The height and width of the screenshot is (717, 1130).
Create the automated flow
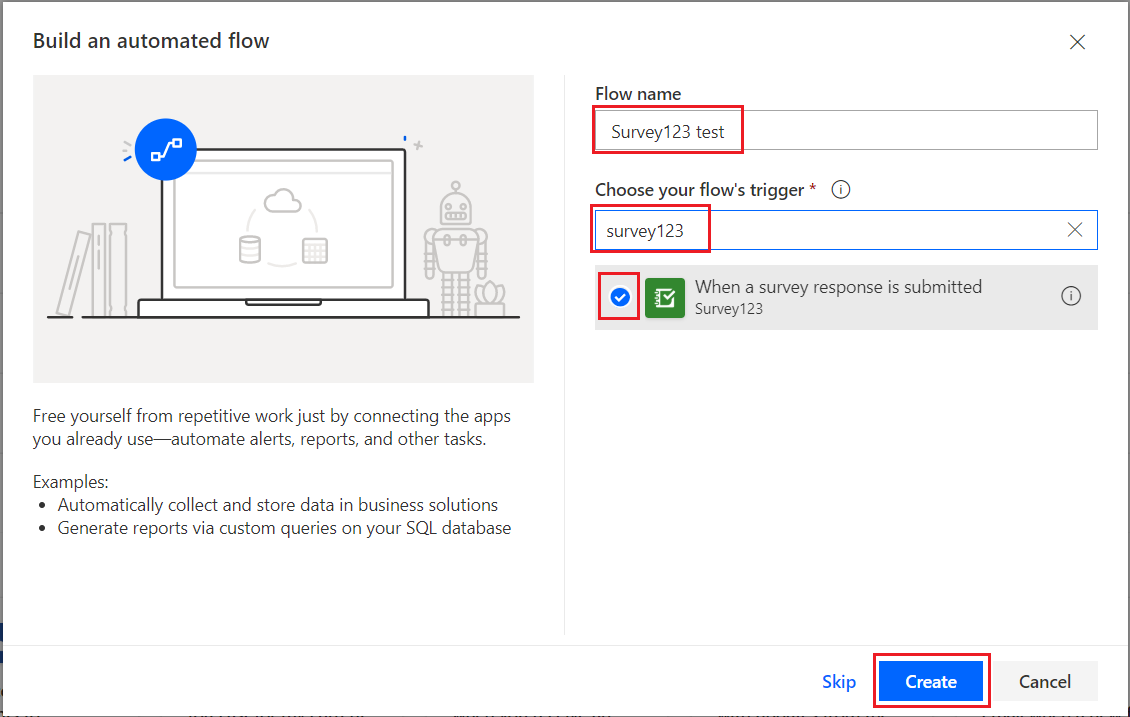tap(931, 681)
